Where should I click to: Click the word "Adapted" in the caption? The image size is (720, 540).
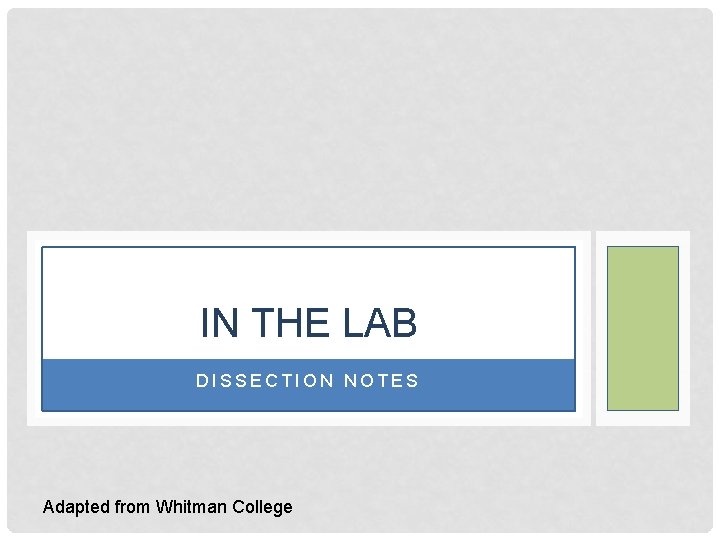pos(76,507)
